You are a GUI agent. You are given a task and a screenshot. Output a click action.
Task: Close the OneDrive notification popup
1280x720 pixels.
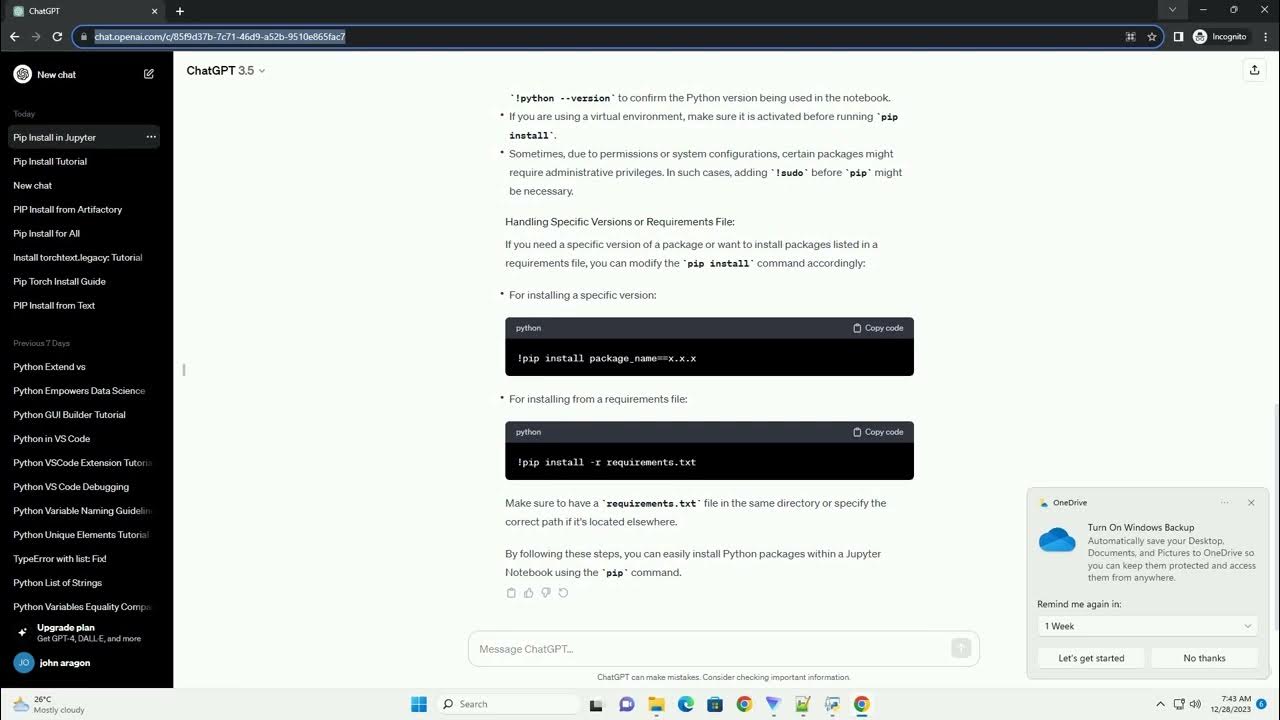(x=1251, y=503)
